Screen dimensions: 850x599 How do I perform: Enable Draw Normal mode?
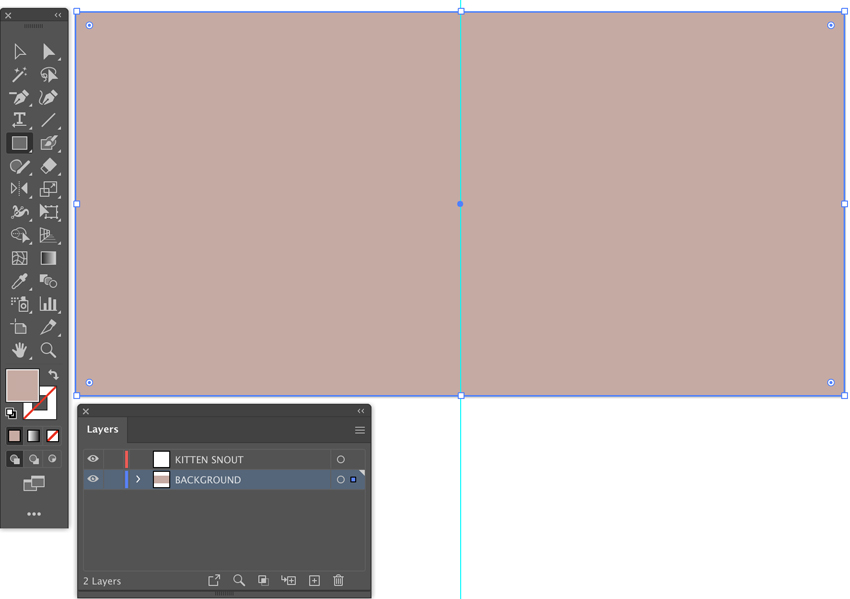[x=15, y=459]
